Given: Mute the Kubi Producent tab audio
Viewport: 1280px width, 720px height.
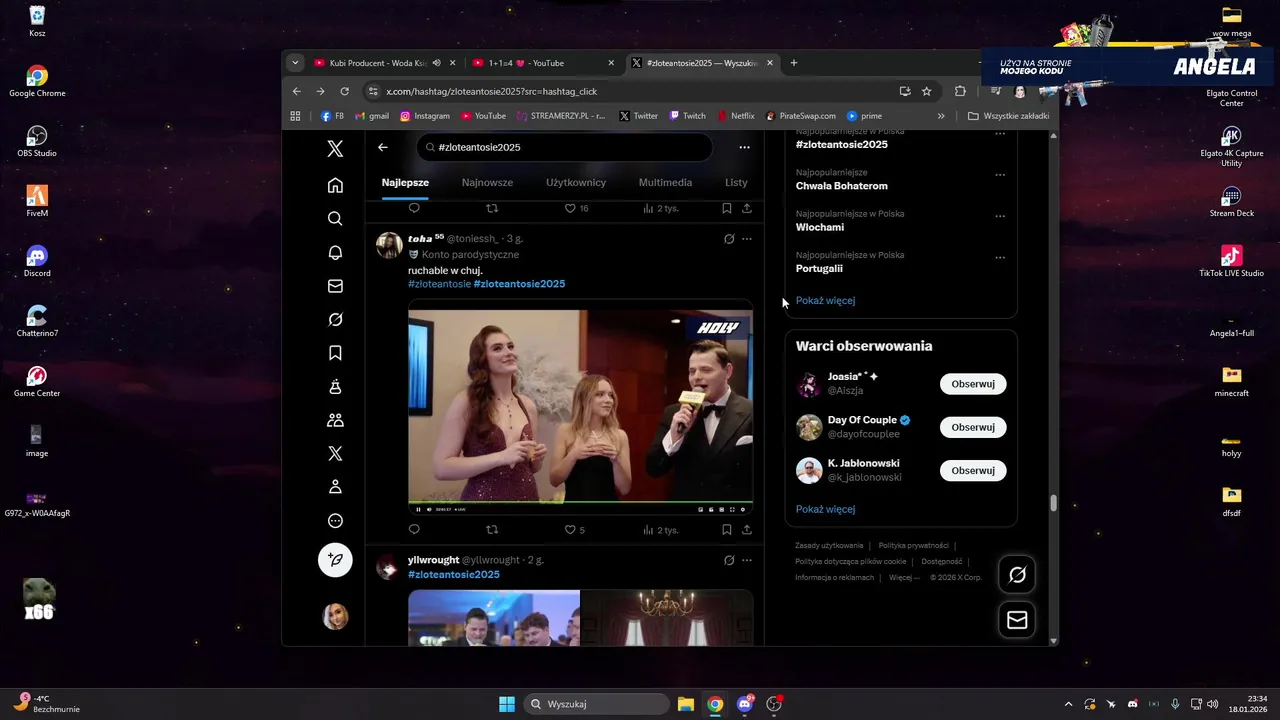Looking at the screenshot, I should tap(437, 63).
